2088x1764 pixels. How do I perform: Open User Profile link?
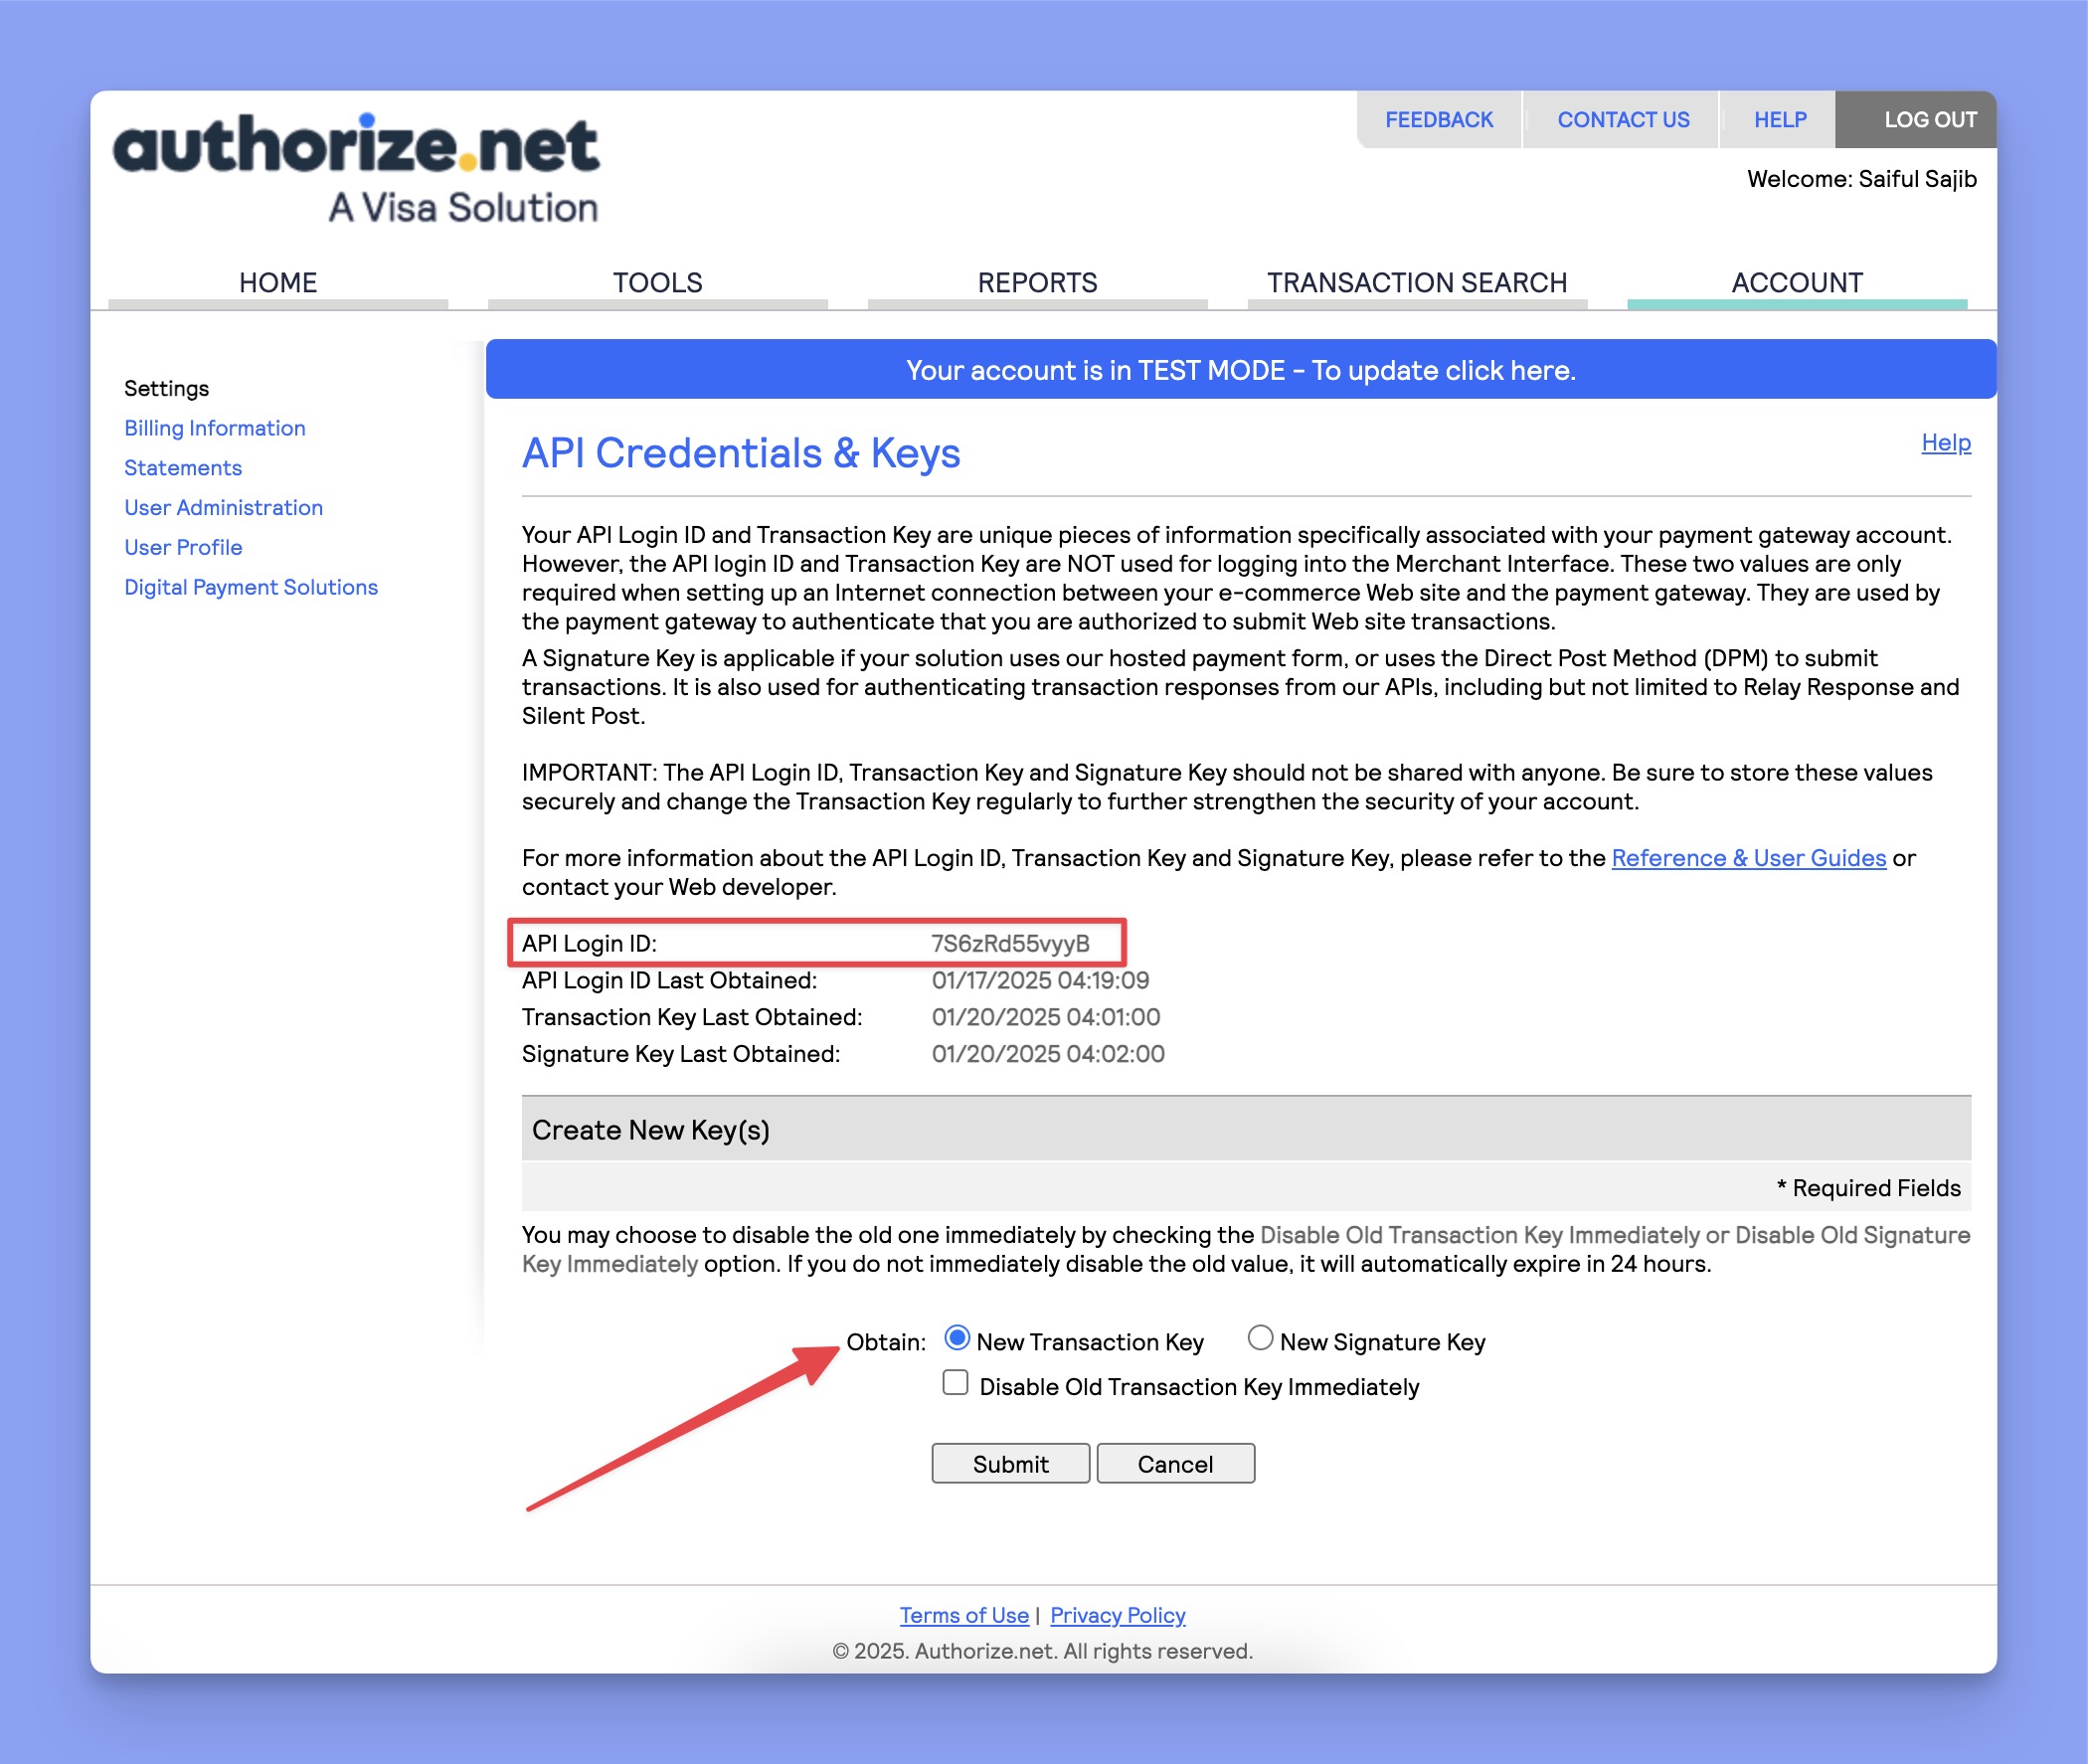click(x=183, y=548)
